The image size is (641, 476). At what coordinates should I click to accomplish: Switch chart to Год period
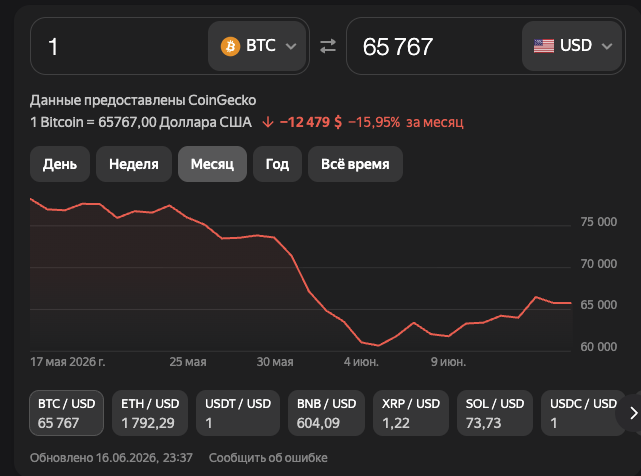coord(277,164)
